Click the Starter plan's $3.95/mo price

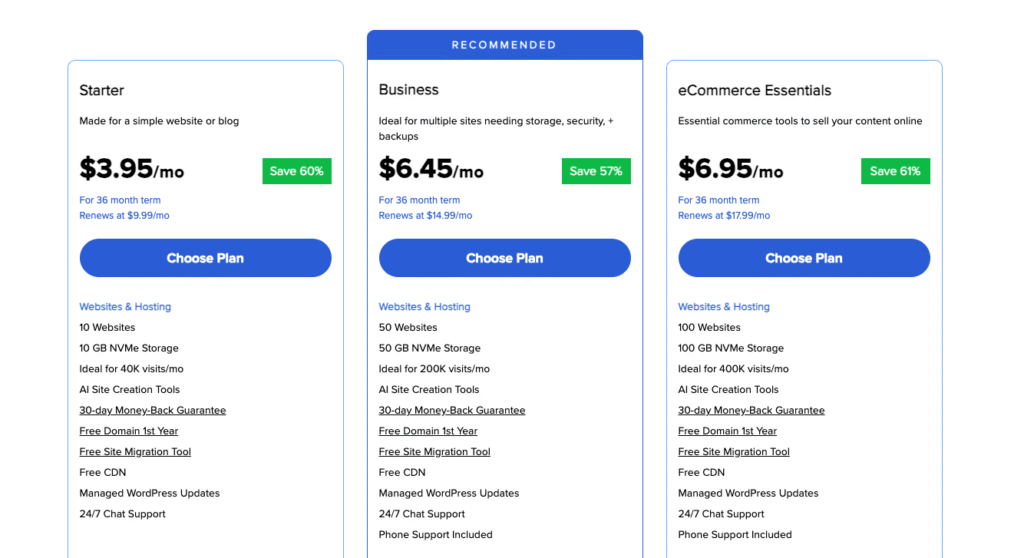[132, 170]
